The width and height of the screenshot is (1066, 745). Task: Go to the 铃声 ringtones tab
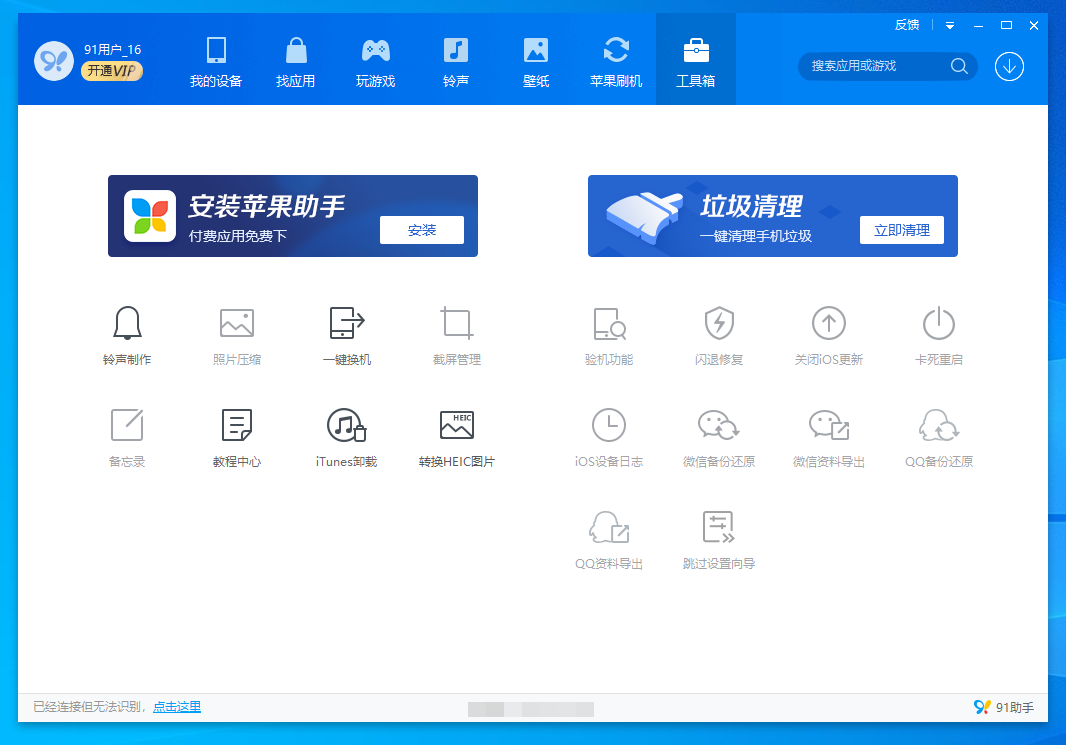[x=456, y=62]
